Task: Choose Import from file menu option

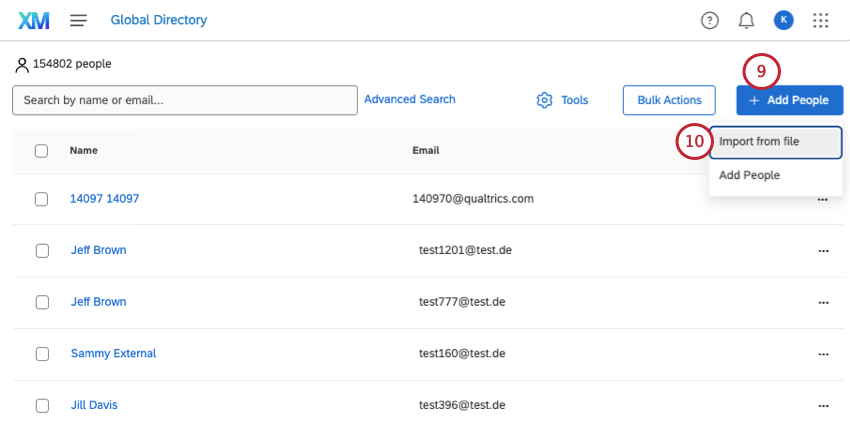Action: [775, 142]
